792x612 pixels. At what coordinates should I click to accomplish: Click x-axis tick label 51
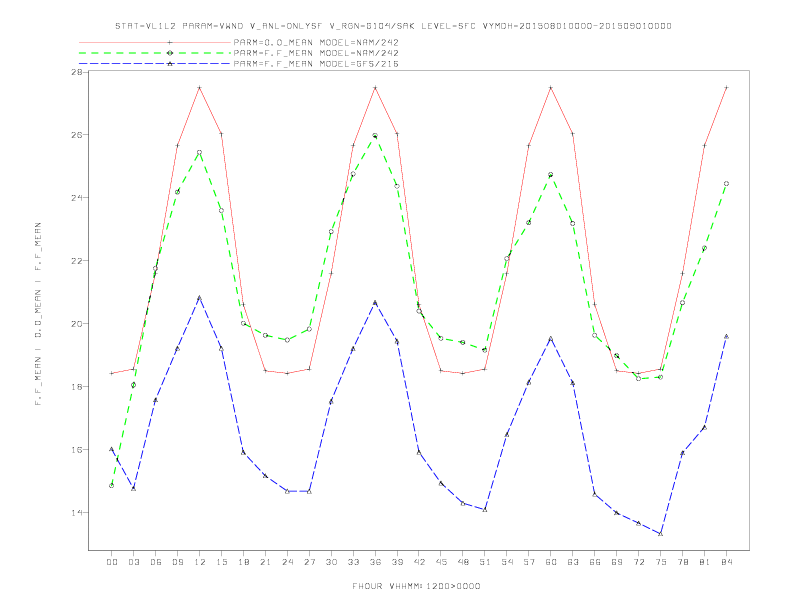pos(485,562)
